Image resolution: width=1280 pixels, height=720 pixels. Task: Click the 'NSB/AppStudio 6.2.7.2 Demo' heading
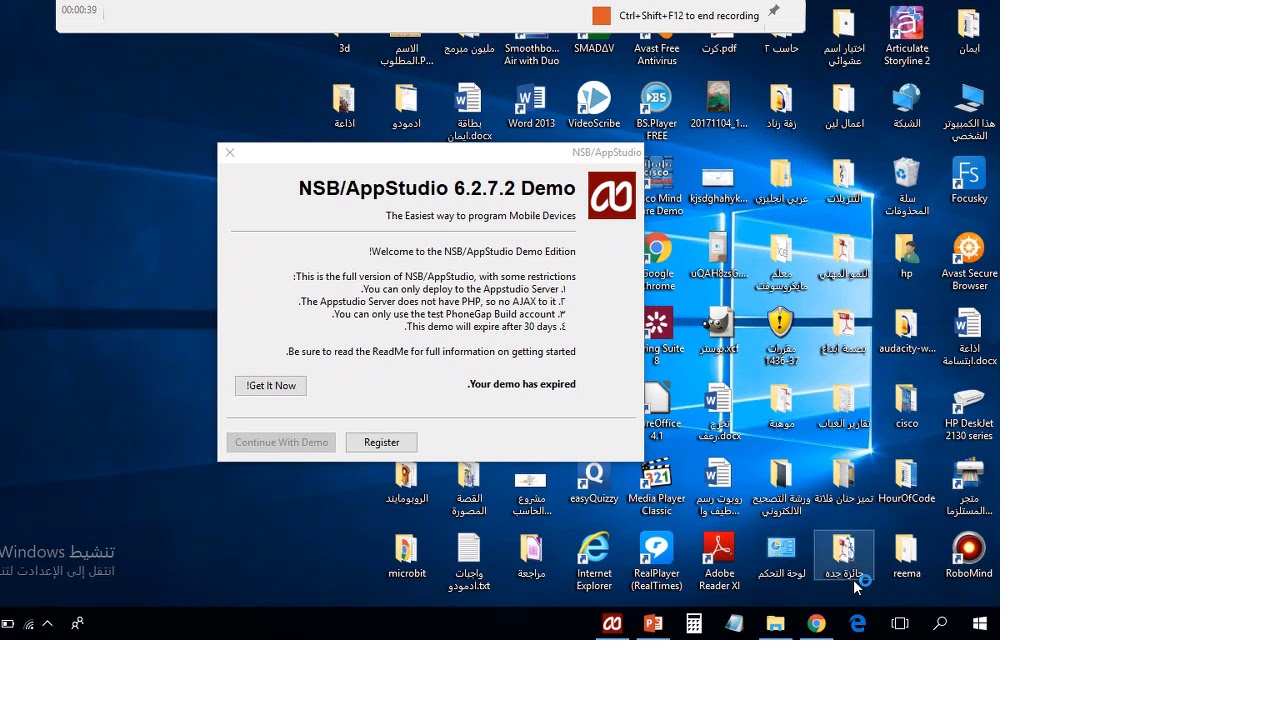click(437, 188)
